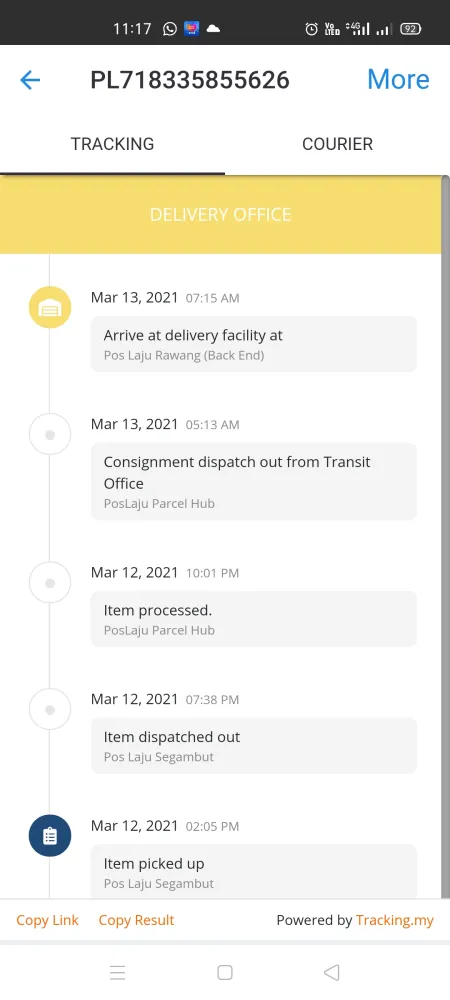The image size is (450, 1000).
Task: Click the blue clipboard item picked up icon
Action: point(50,835)
